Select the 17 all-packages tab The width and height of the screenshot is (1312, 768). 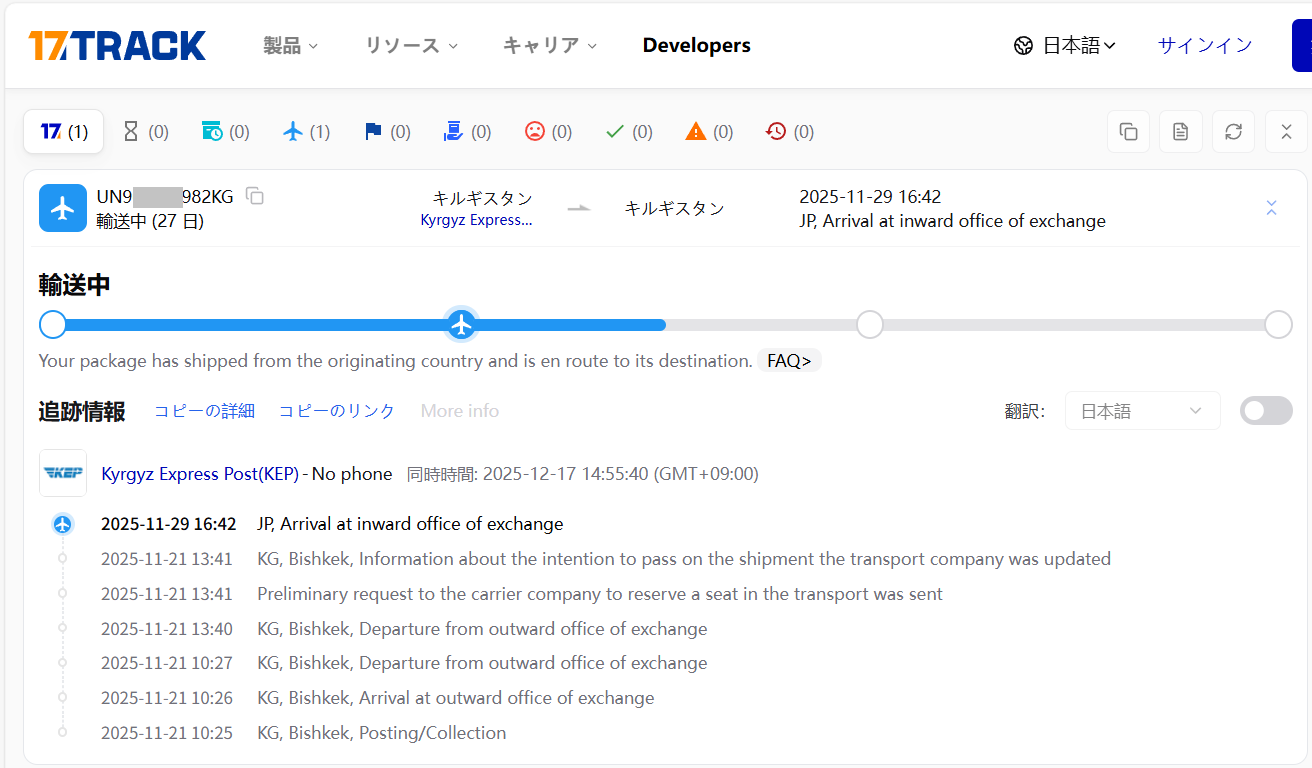[64, 132]
